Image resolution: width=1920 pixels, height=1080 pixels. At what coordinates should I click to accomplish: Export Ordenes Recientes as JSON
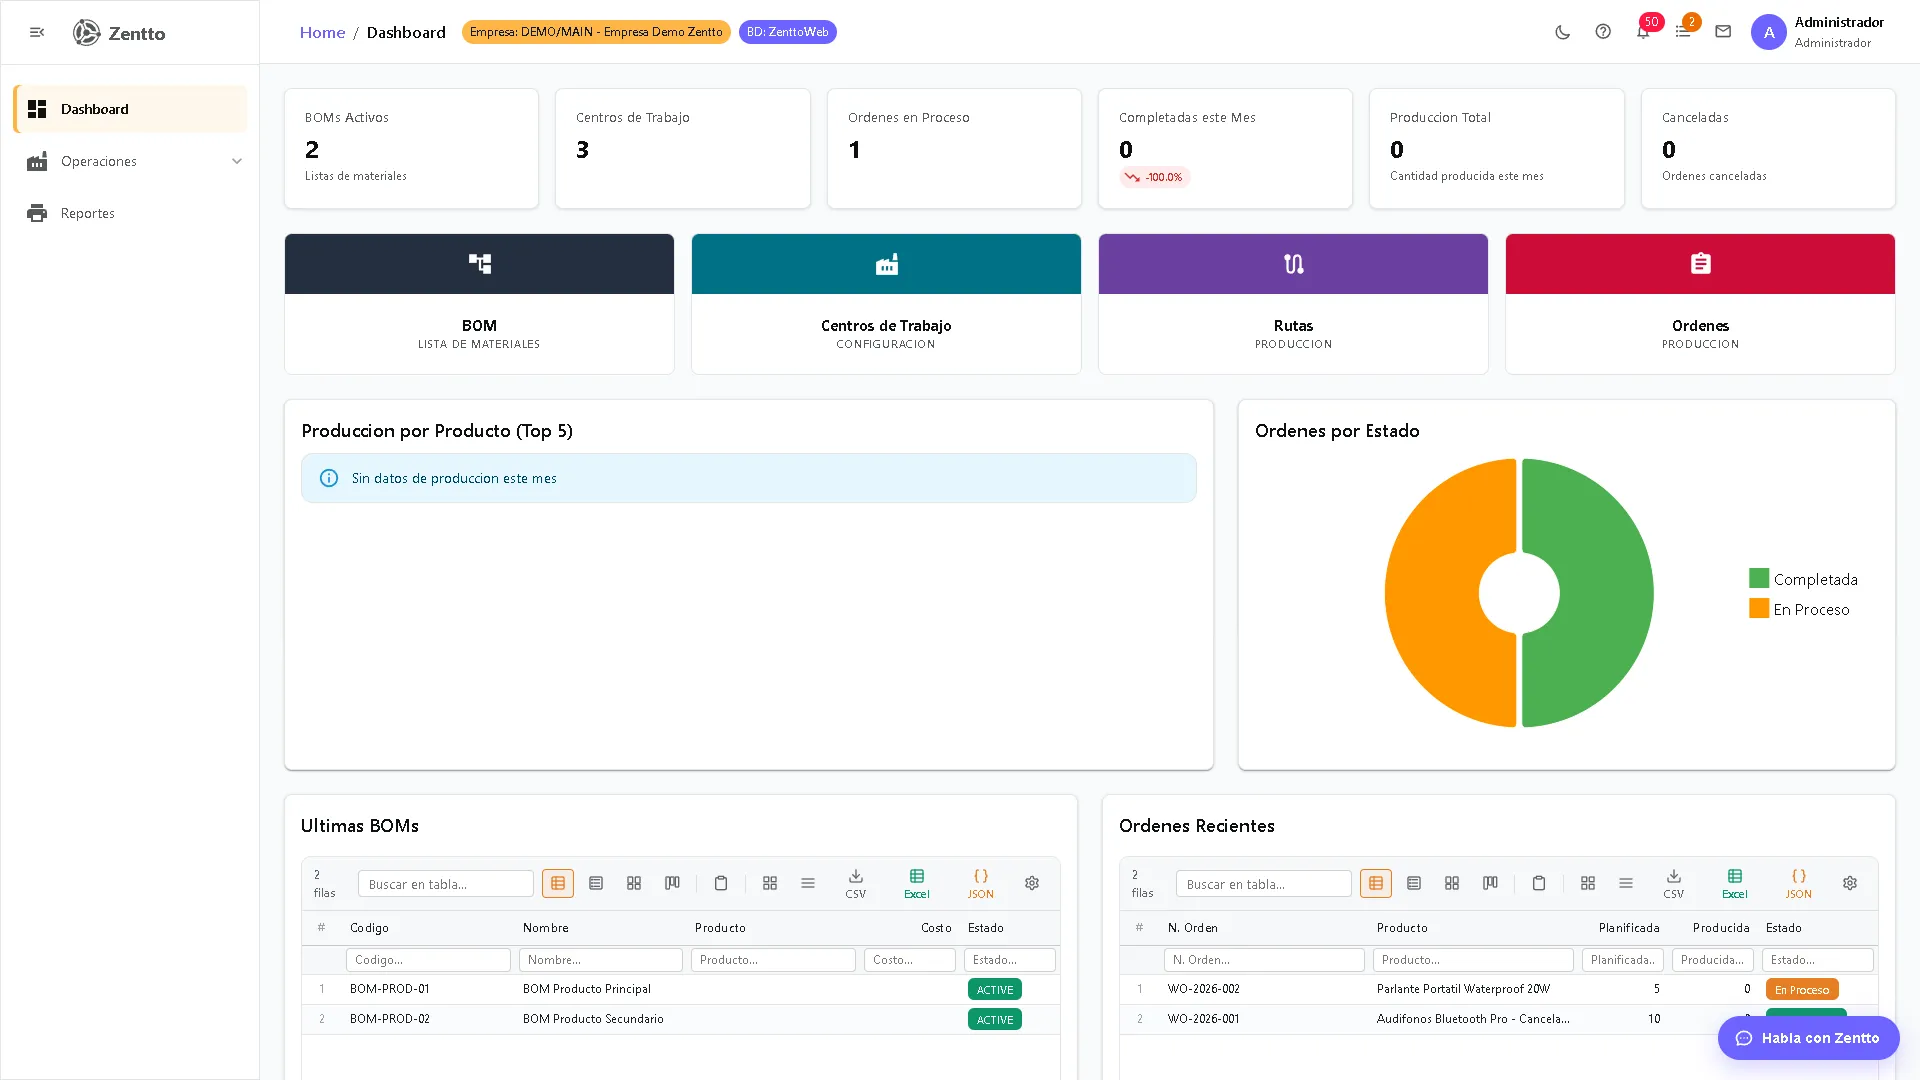tap(1799, 884)
